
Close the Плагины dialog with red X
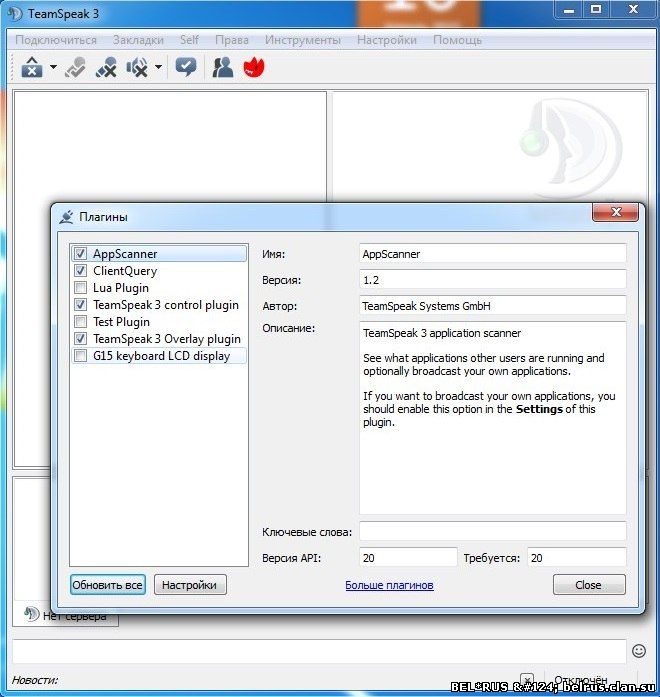[616, 212]
